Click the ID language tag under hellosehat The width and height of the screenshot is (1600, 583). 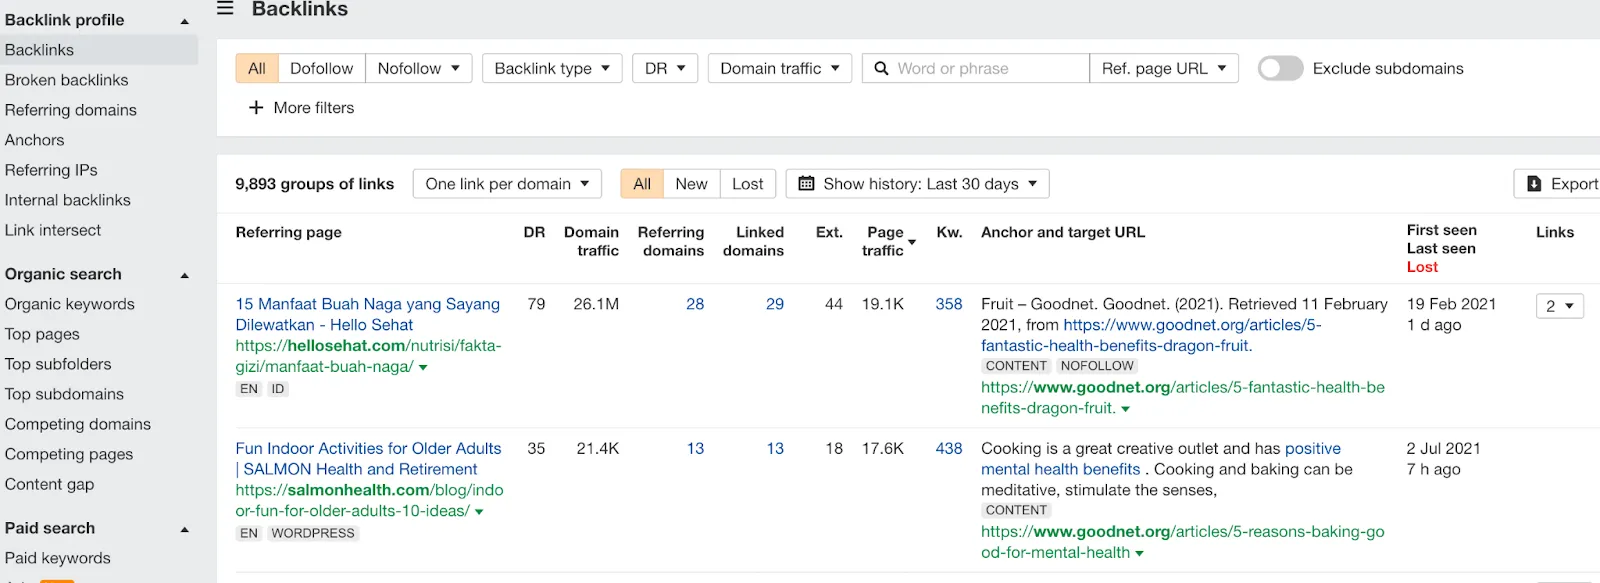point(278,389)
